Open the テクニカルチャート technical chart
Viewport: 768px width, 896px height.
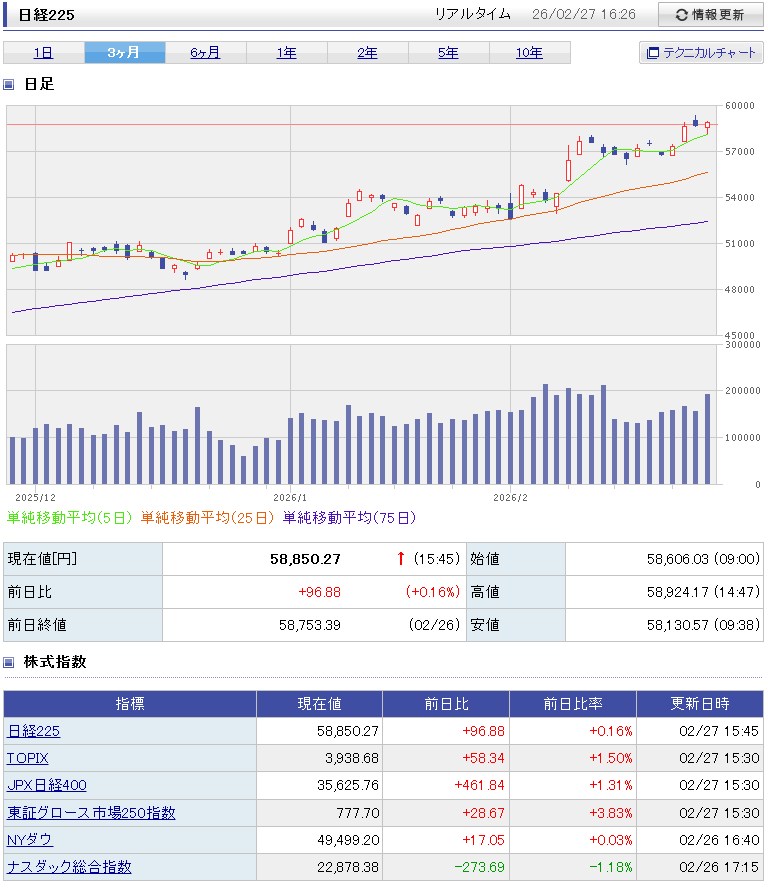pos(701,53)
